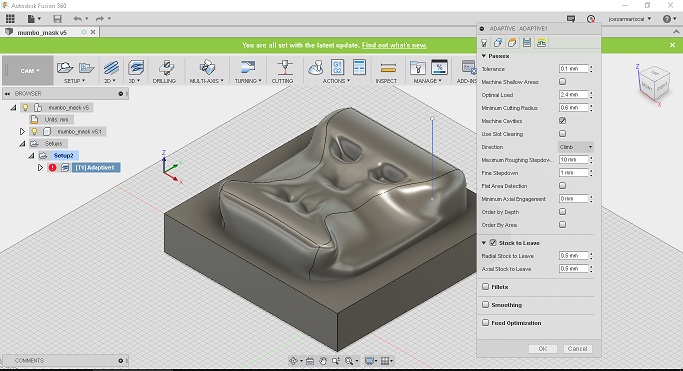Switch to the Heights tab in Adaptive dialog

(x=512, y=43)
